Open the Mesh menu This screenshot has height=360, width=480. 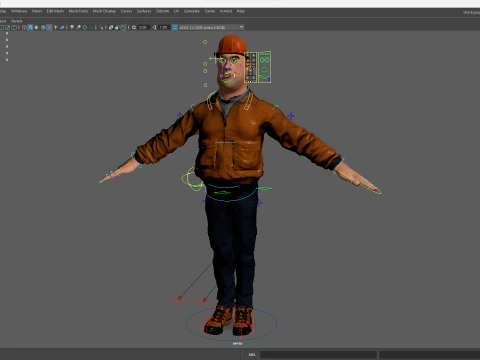[37, 11]
